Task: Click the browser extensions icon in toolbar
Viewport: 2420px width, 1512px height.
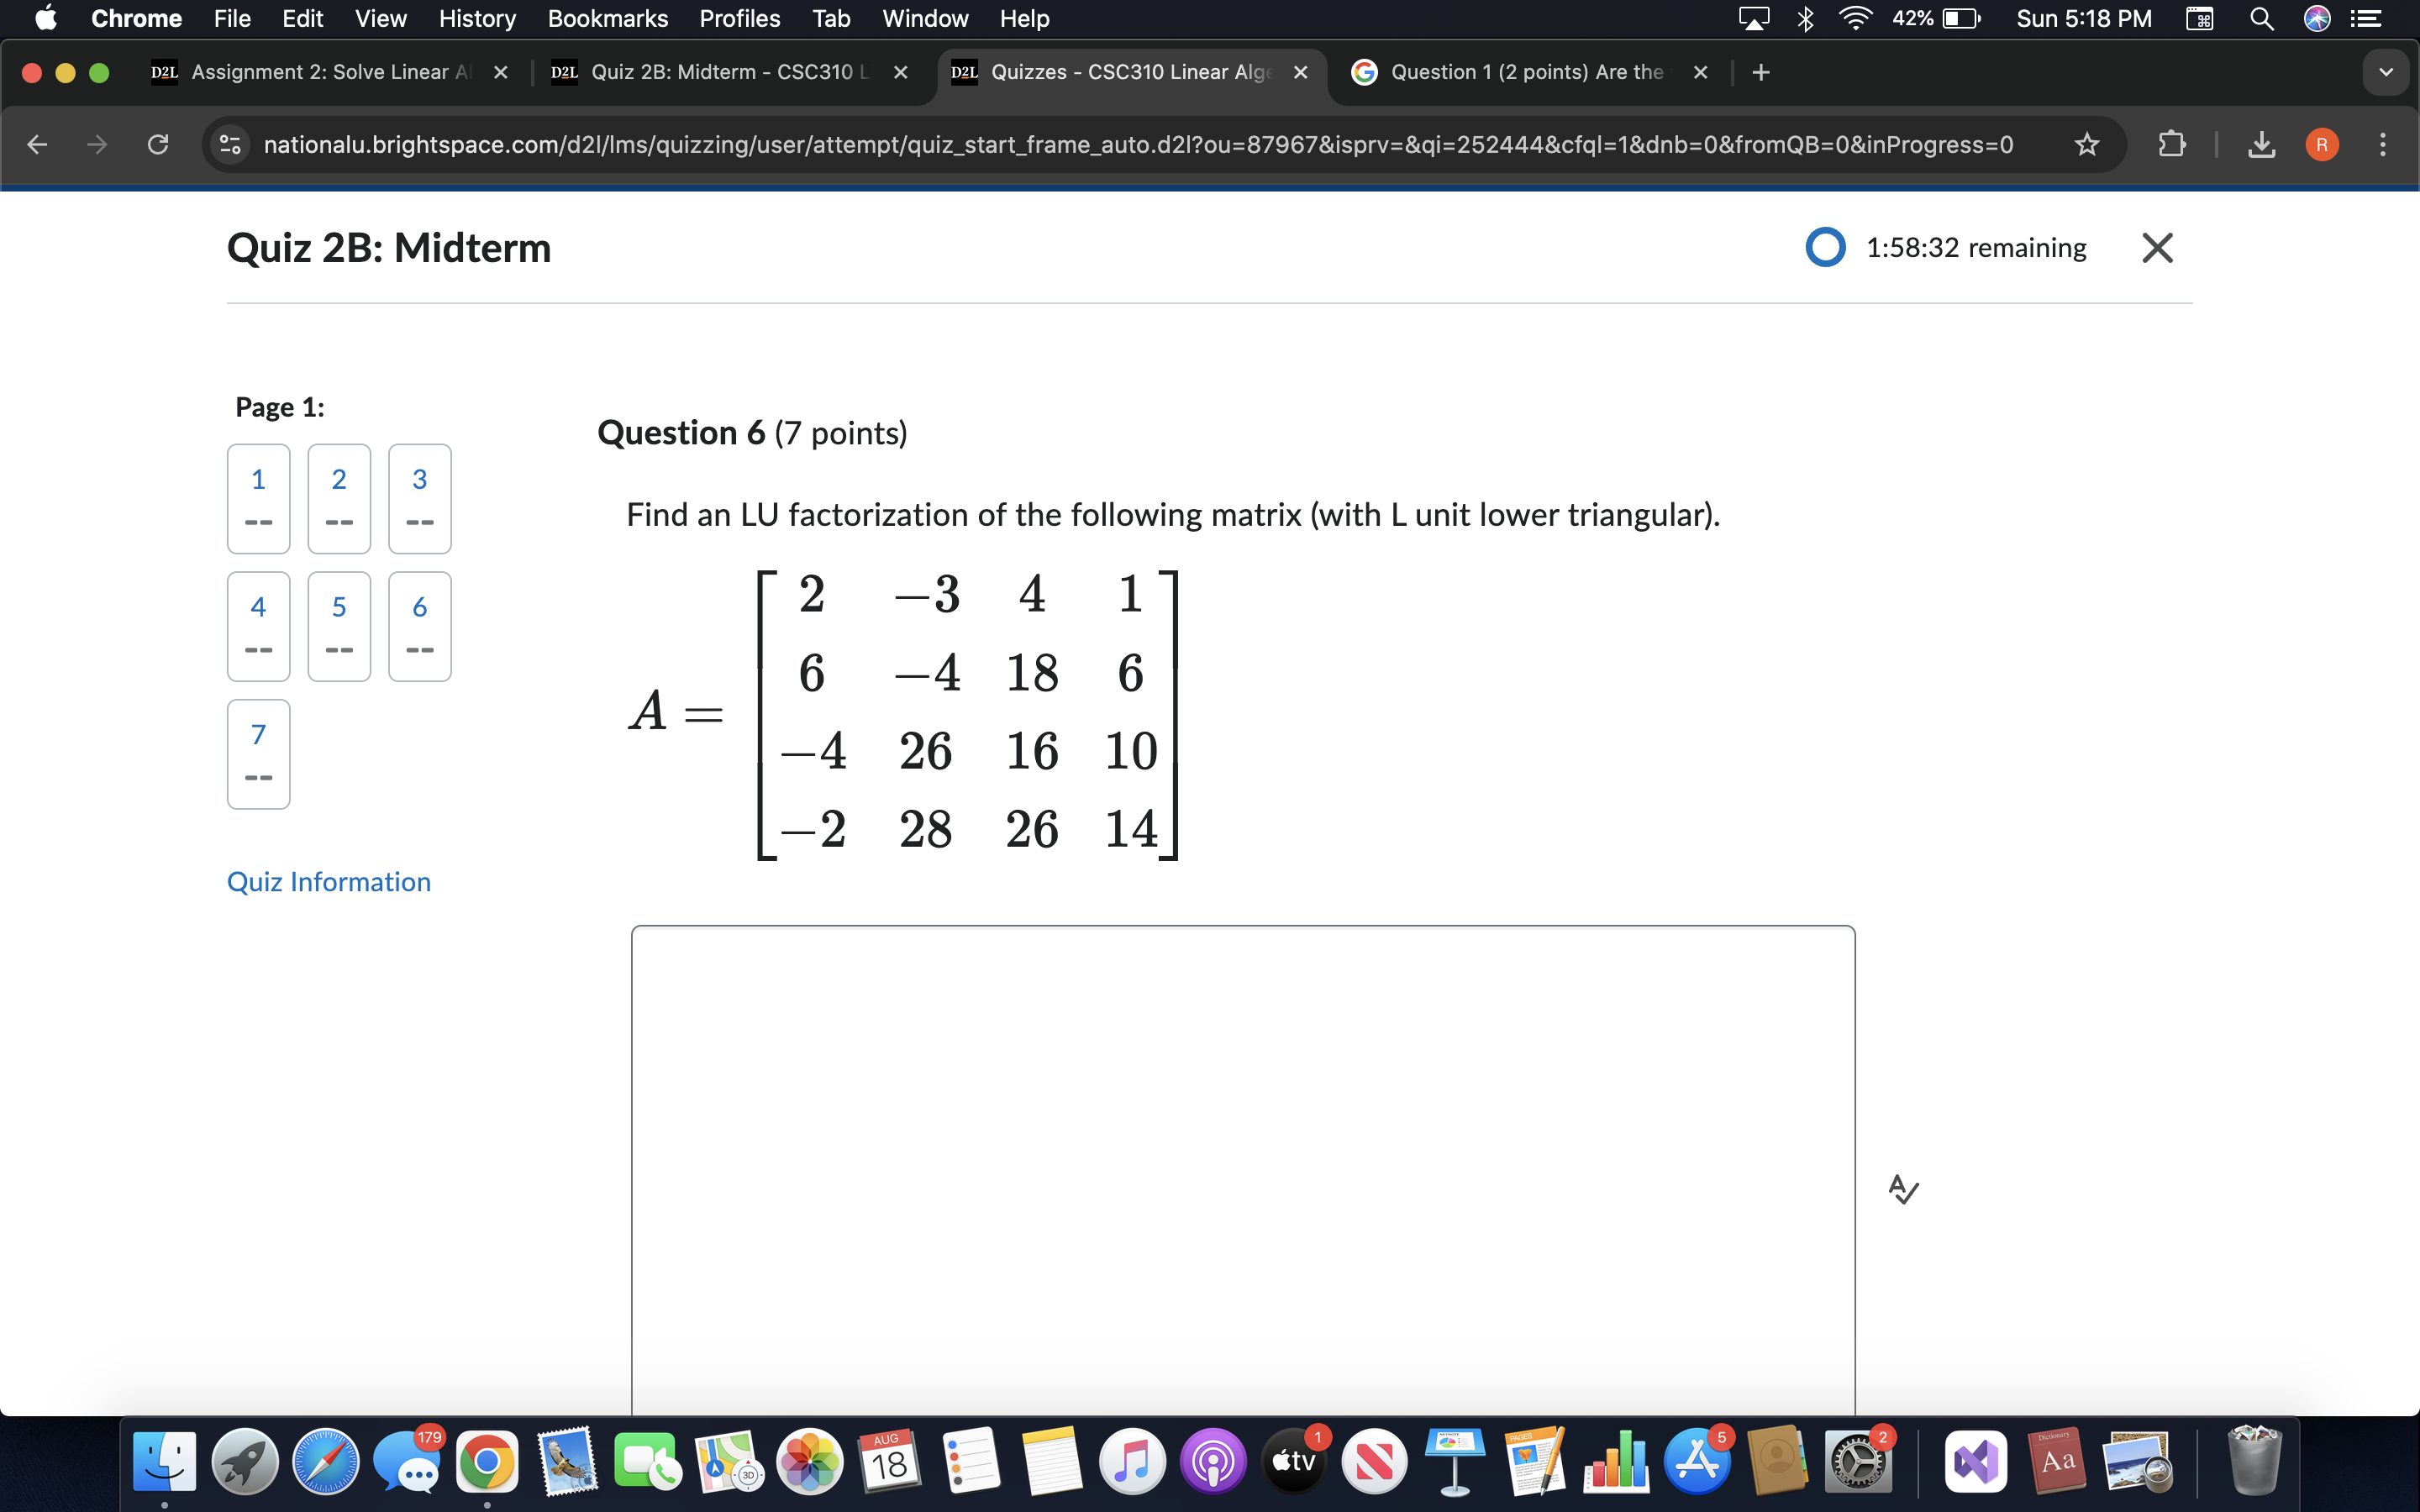Action: (x=2173, y=144)
